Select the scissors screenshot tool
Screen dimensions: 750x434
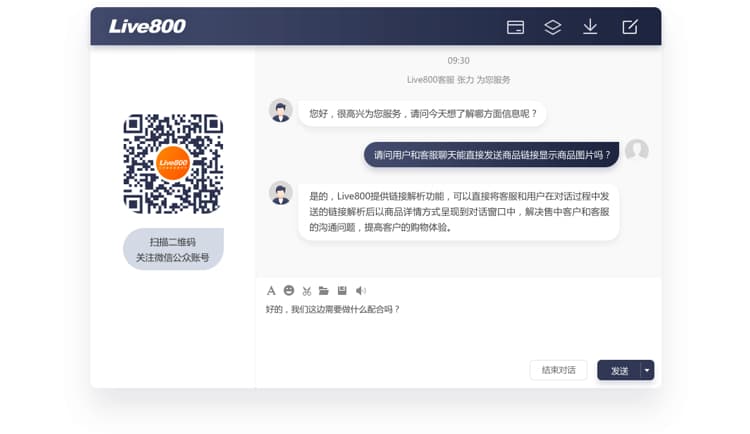coord(306,290)
